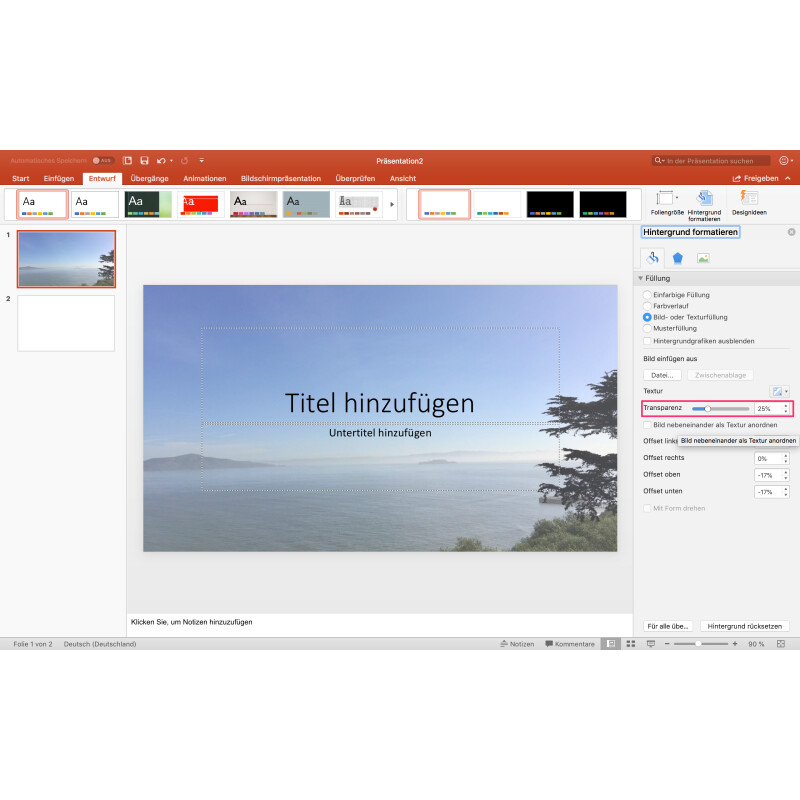This screenshot has width=800, height=800.
Task: Switch to slide sorter grid view icon
Action: click(630, 644)
